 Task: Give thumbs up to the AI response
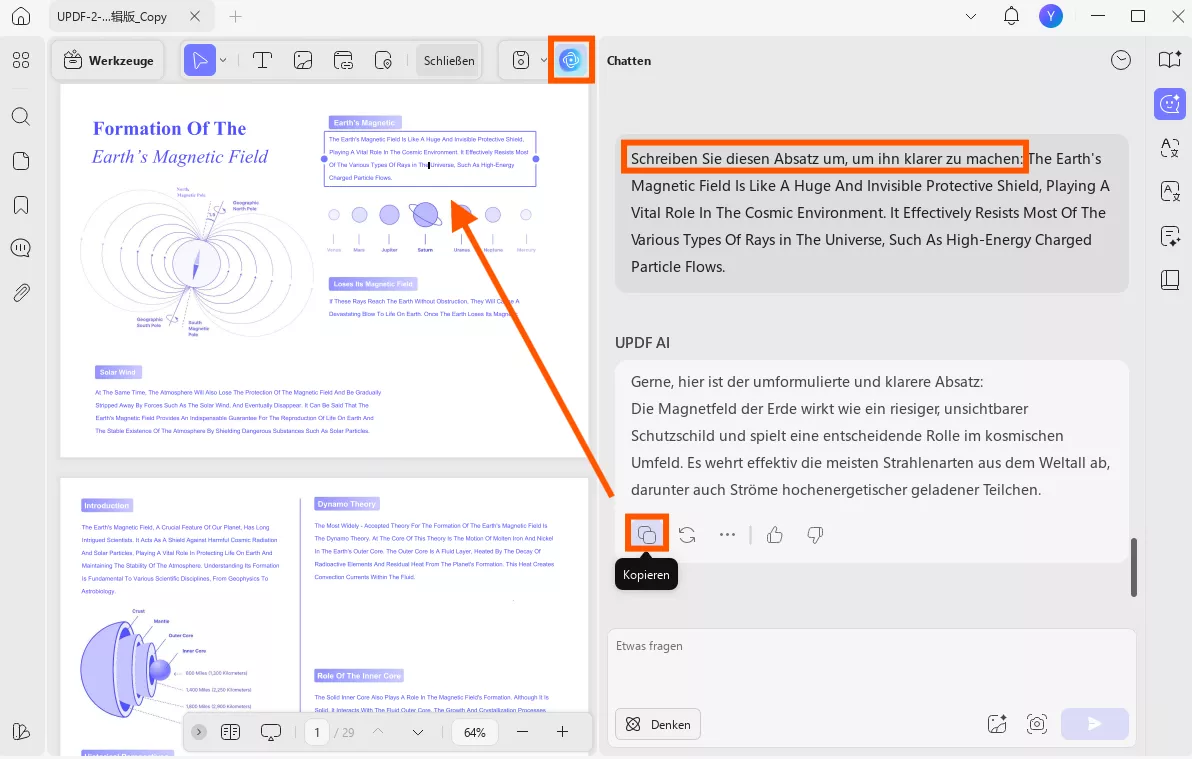click(775, 535)
